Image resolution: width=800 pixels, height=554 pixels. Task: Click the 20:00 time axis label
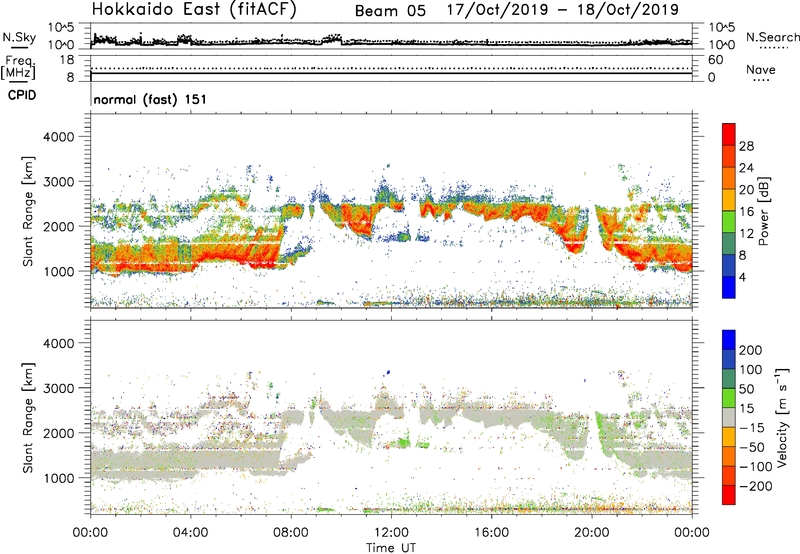click(591, 533)
